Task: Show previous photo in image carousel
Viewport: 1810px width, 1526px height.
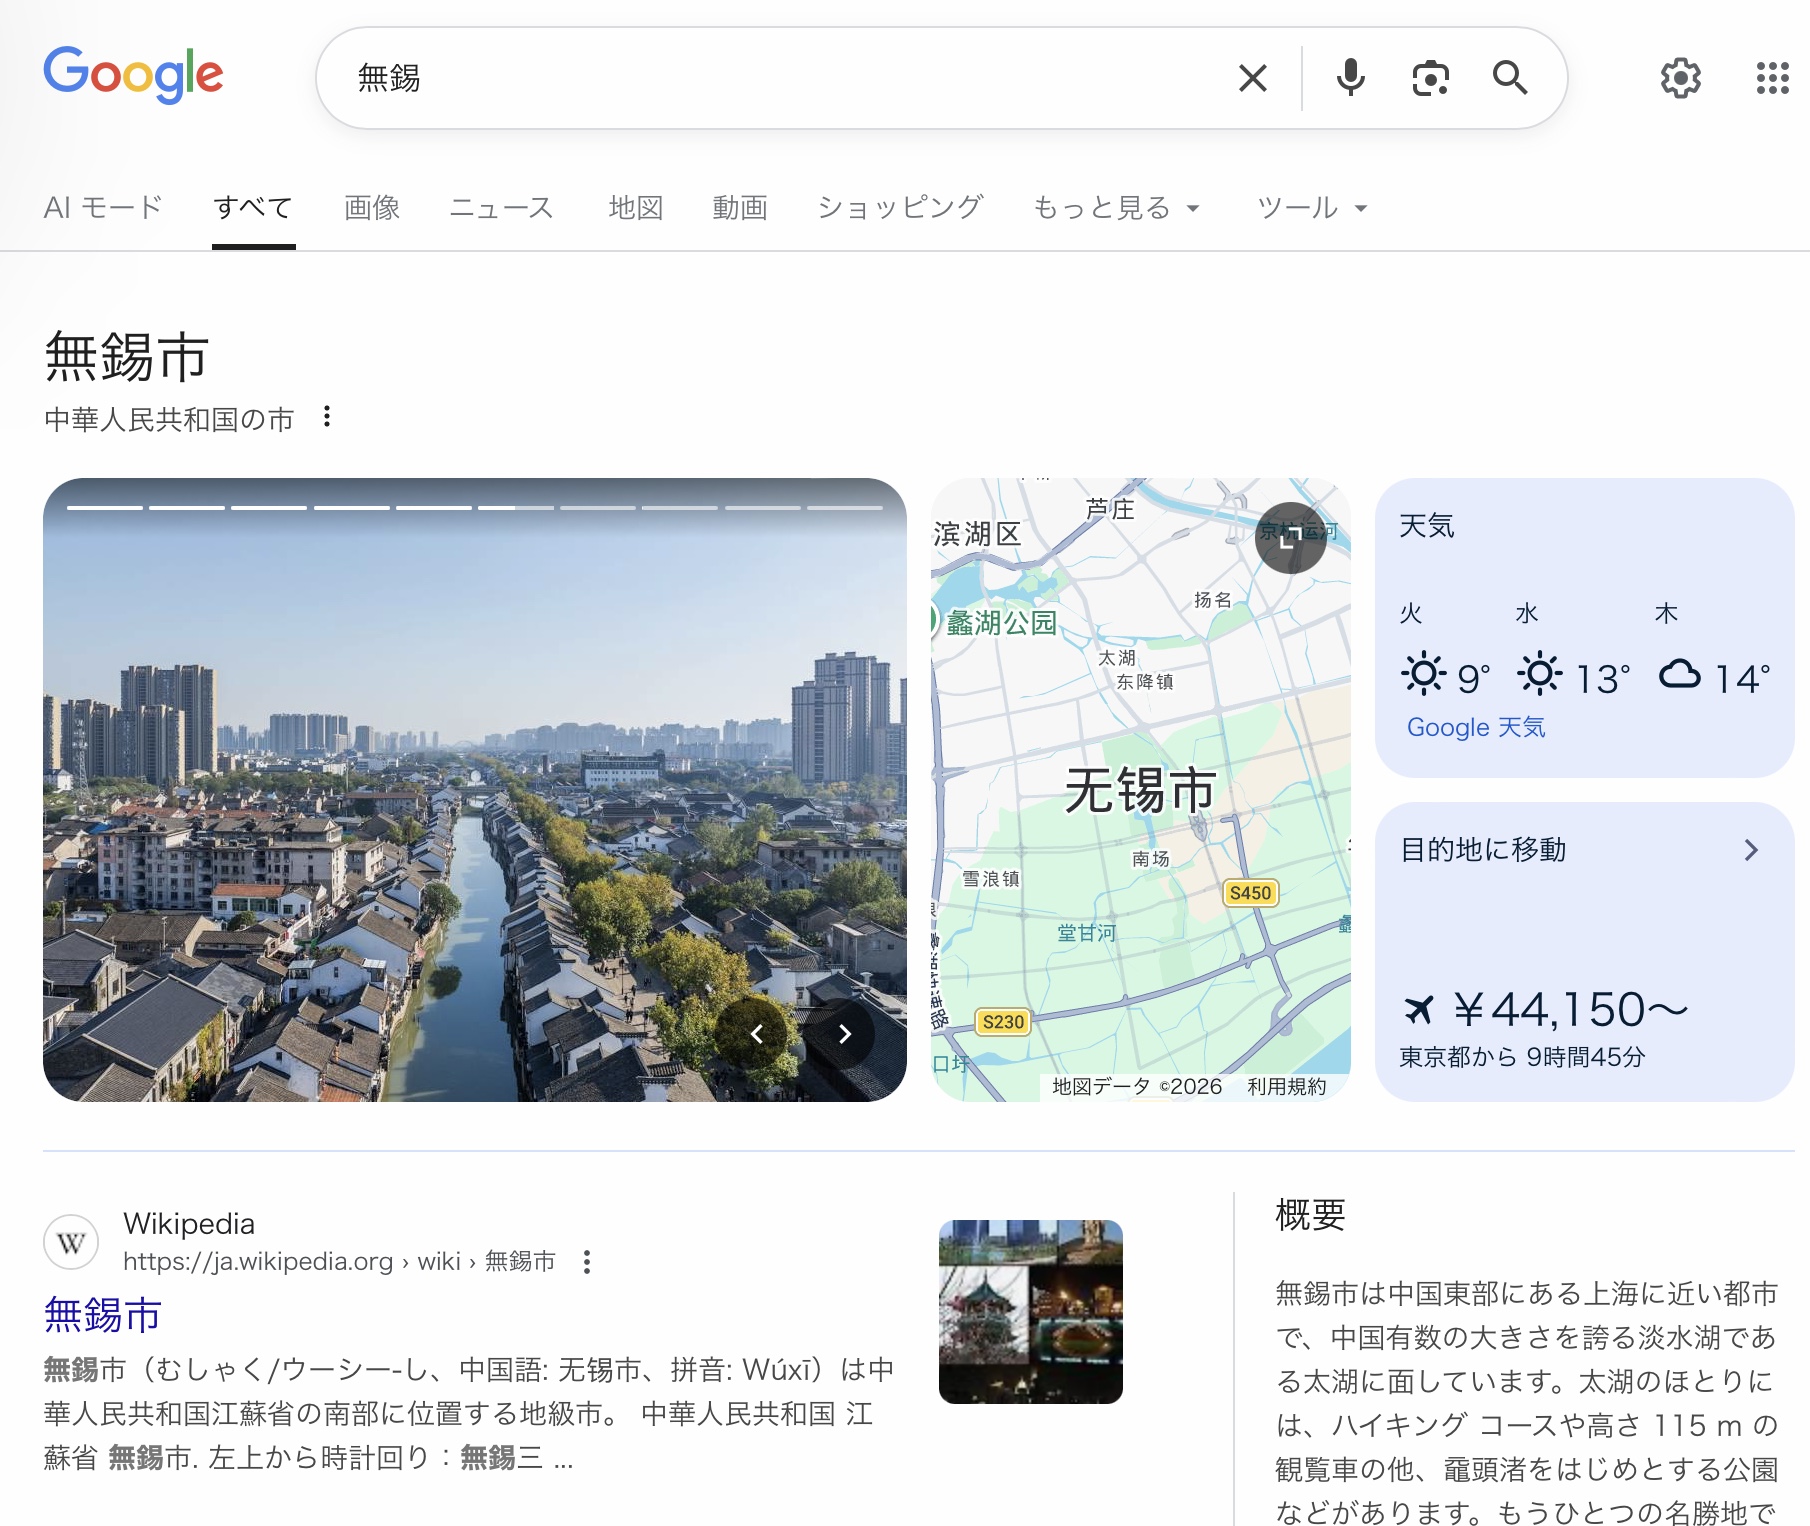Action: (757, 1034)
